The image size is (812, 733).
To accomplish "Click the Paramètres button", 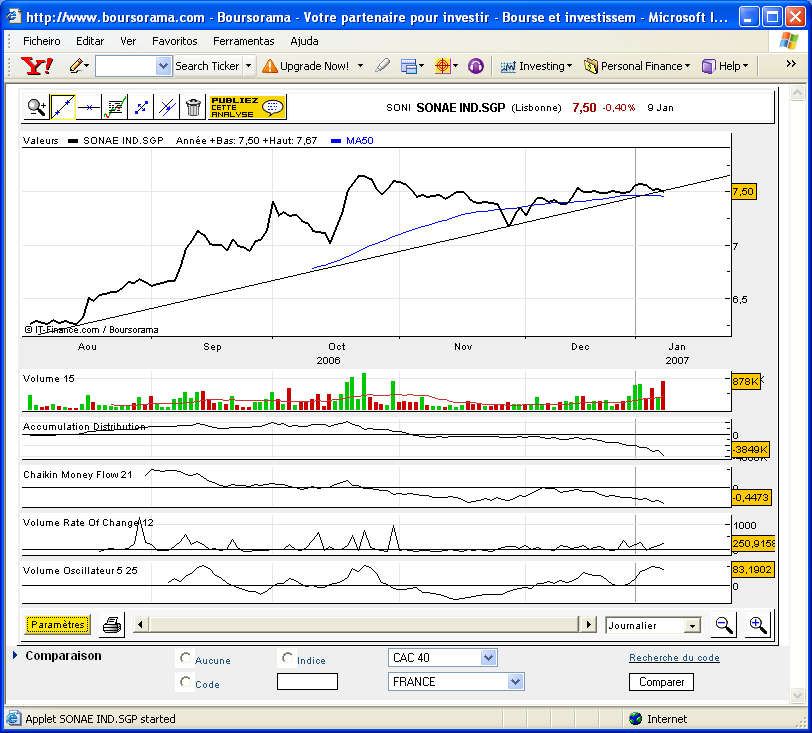I will pyautogui.click(x=57, y=624).
